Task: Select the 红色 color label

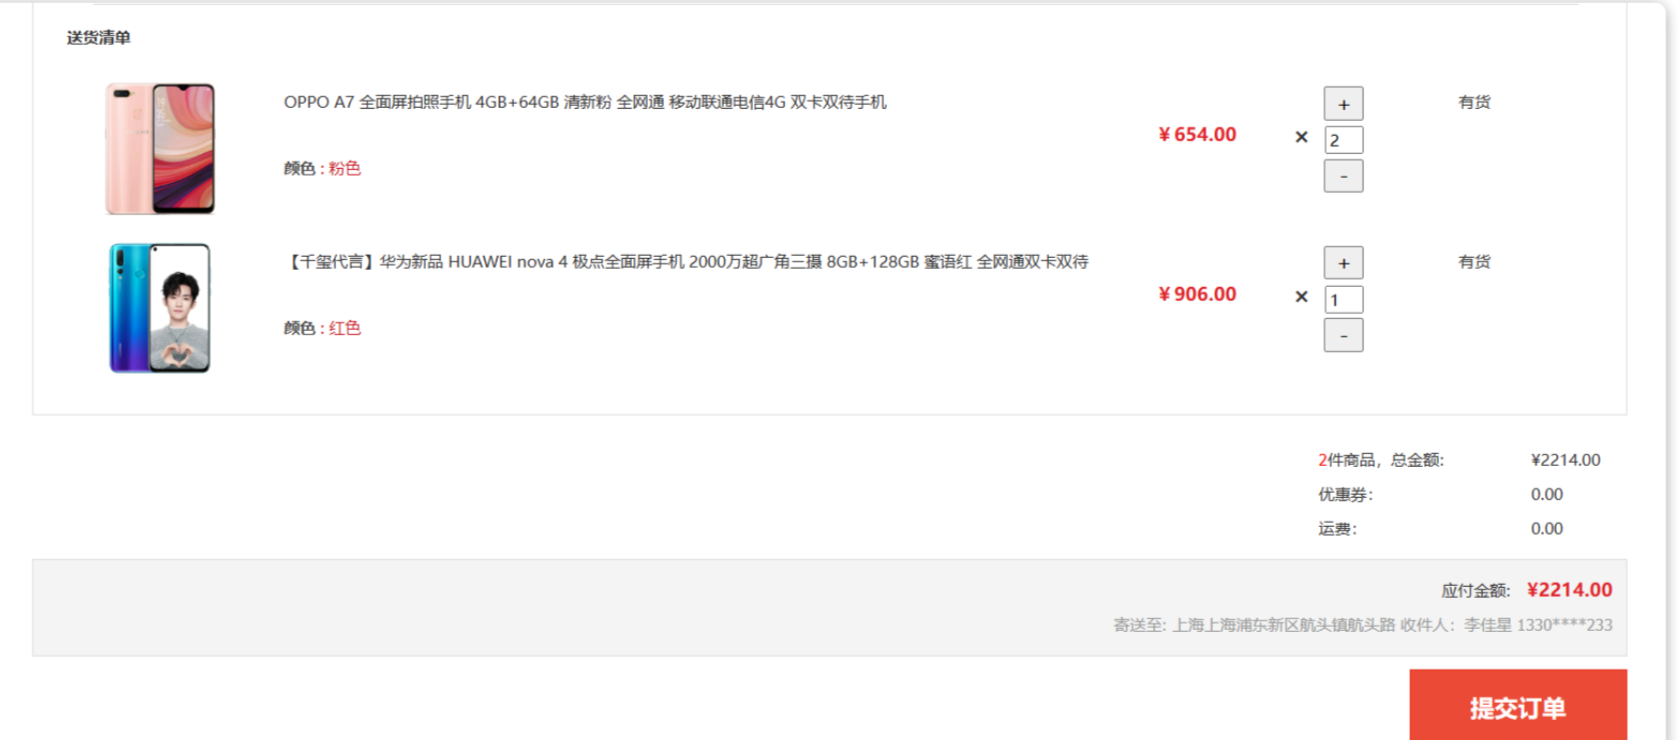Action: [344, 328]
